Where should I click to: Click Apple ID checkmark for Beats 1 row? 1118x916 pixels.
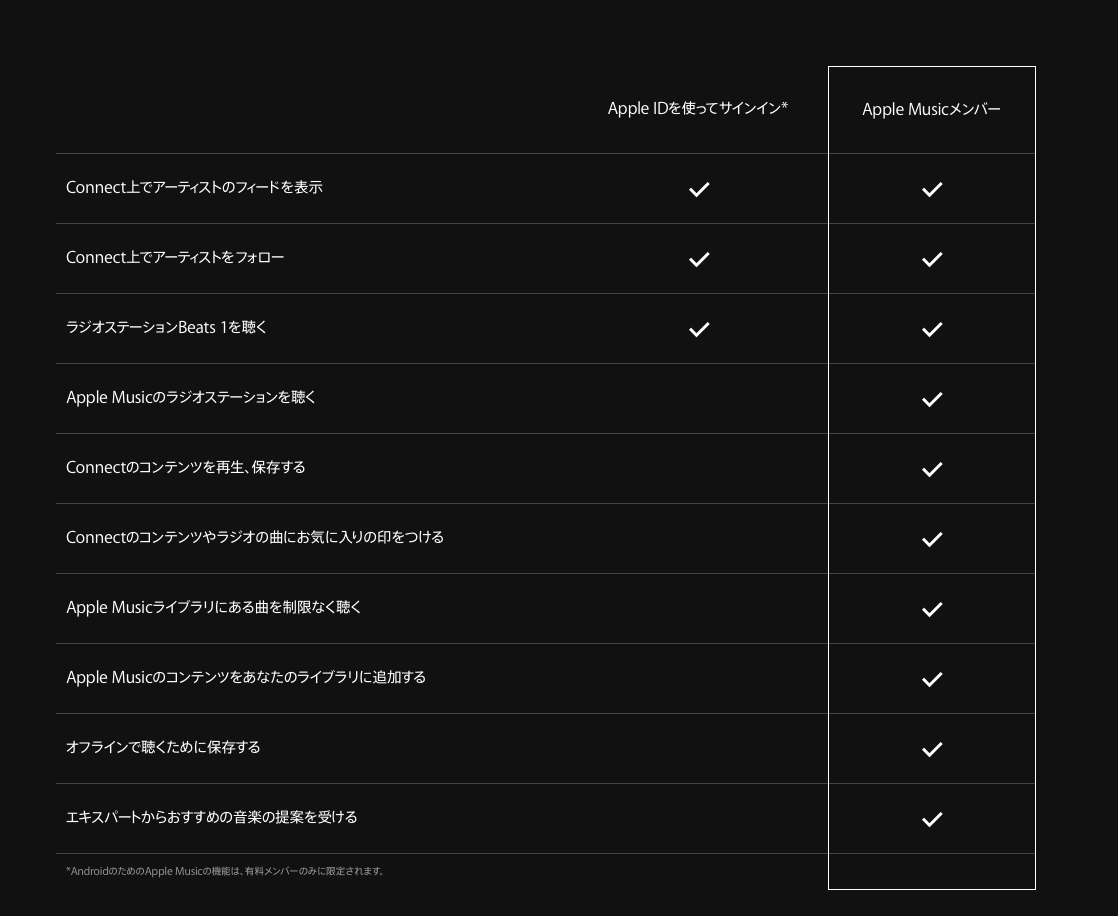(x=699, y=329)
